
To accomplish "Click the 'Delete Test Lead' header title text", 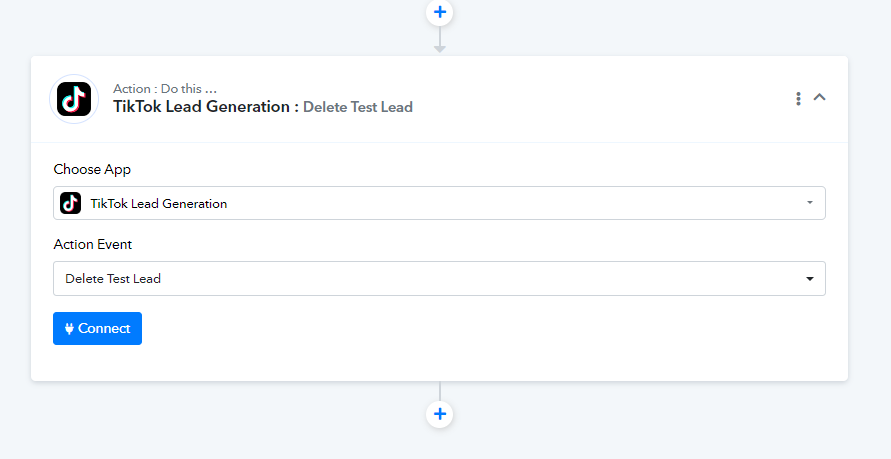I will click(358, 107).
